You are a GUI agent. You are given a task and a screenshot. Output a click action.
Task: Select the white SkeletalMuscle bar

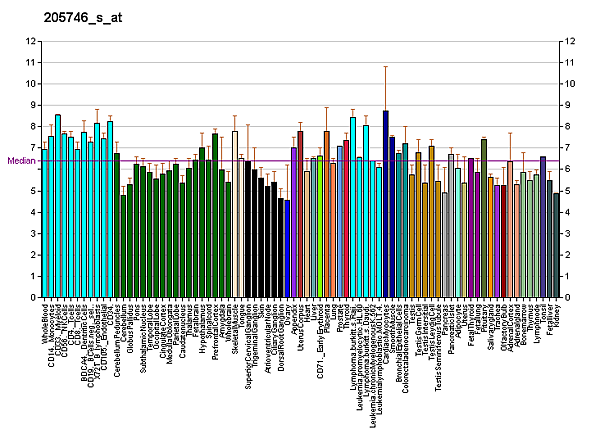(x=235, y=214)
